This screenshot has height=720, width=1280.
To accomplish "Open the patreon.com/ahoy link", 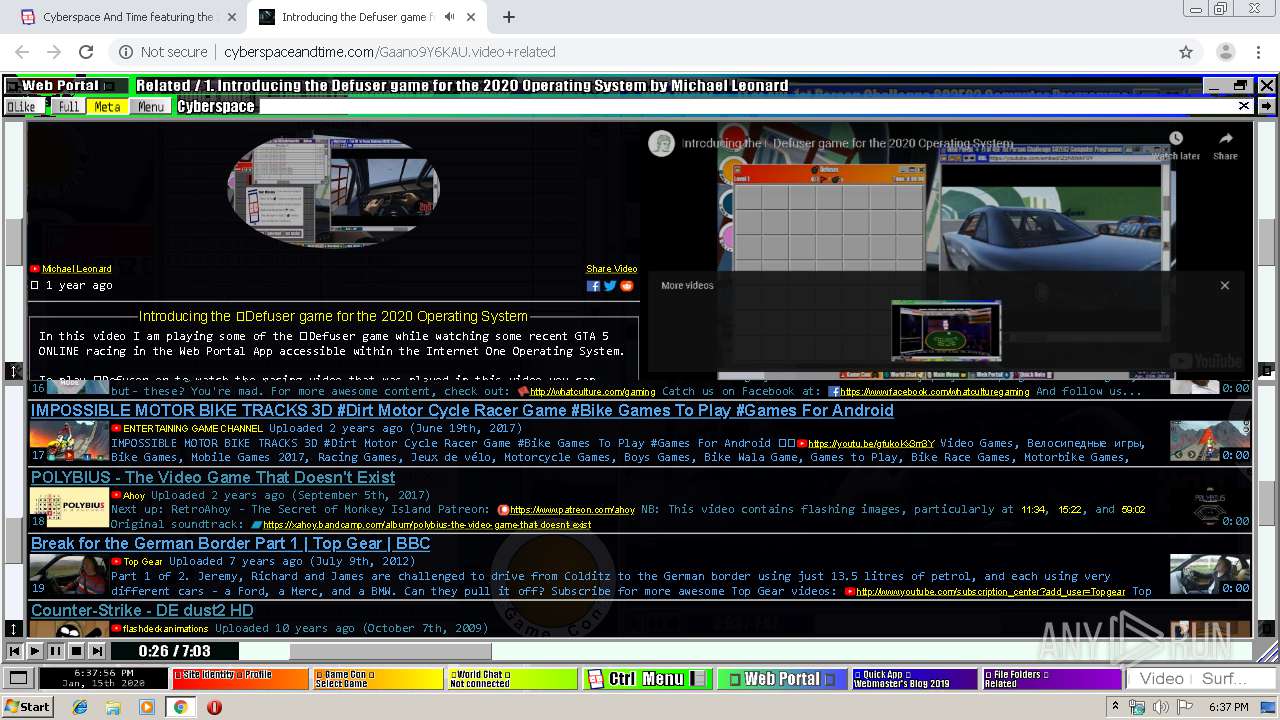I will tap(572, 510).
